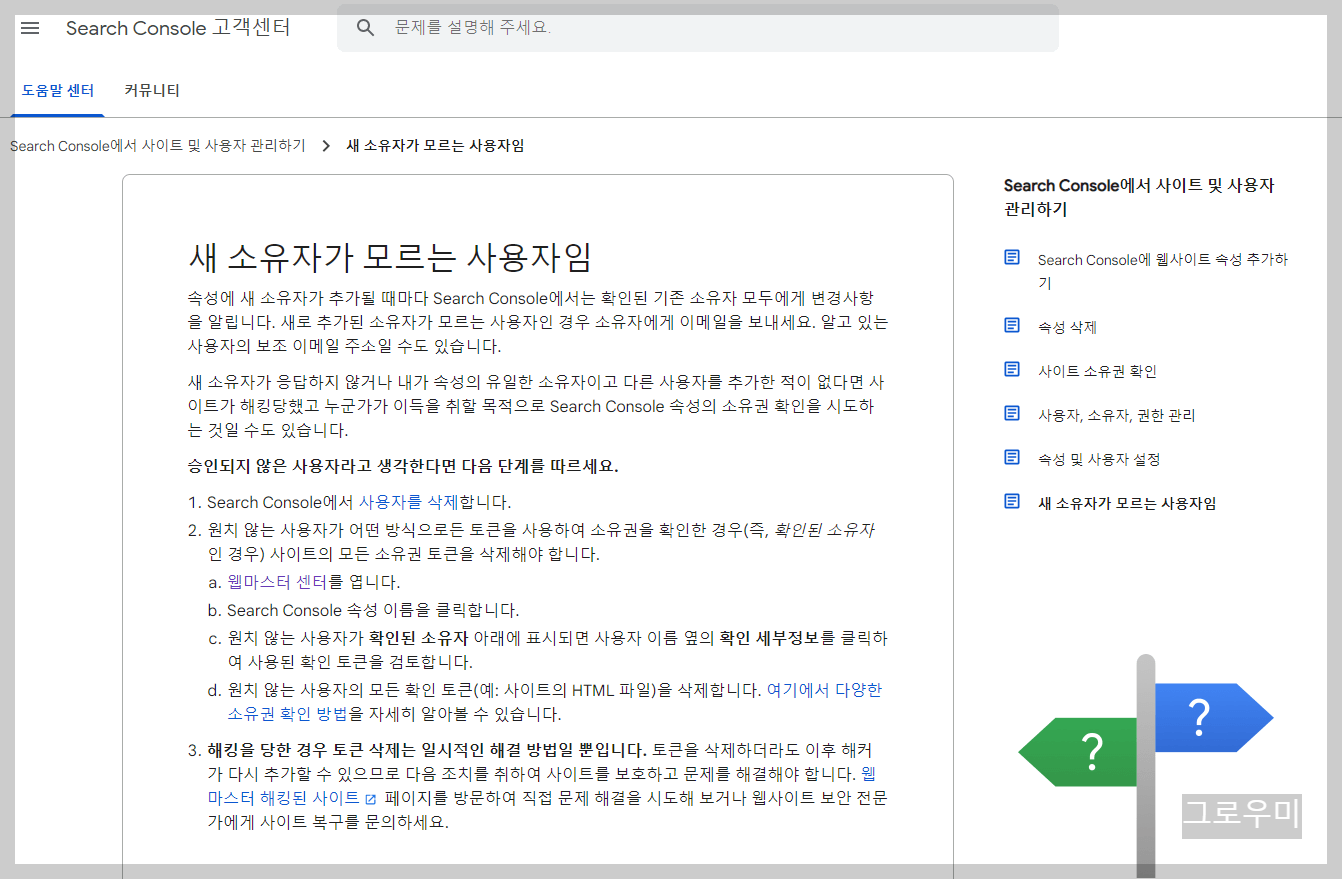Click the article icon beside 새 소유자가 모르는 사용자임

pos(1012,502)
